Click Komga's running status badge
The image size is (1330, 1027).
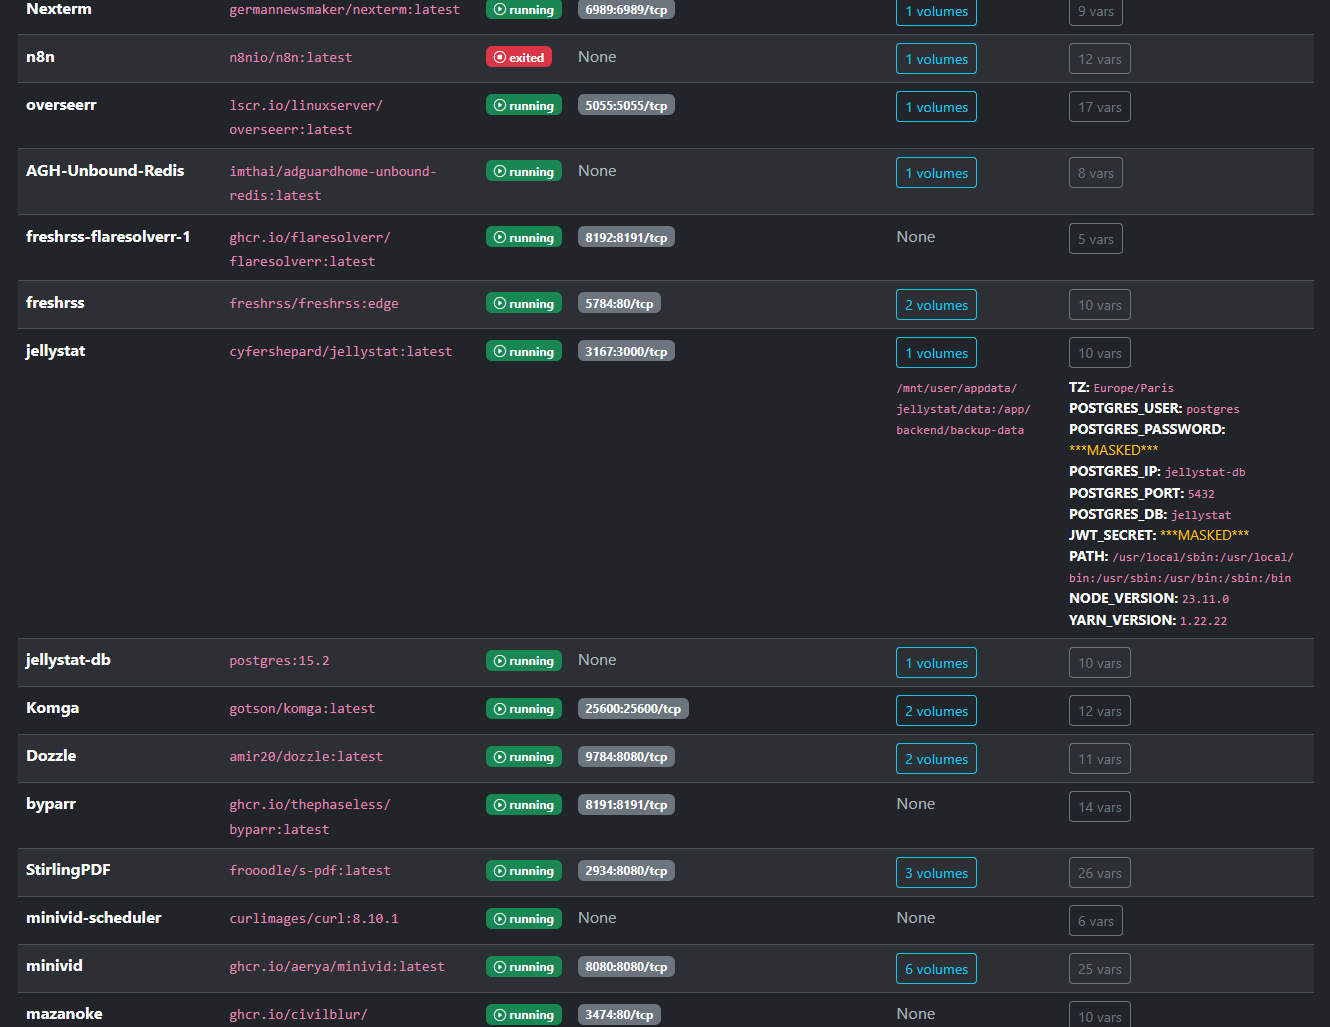click(524, 708)
